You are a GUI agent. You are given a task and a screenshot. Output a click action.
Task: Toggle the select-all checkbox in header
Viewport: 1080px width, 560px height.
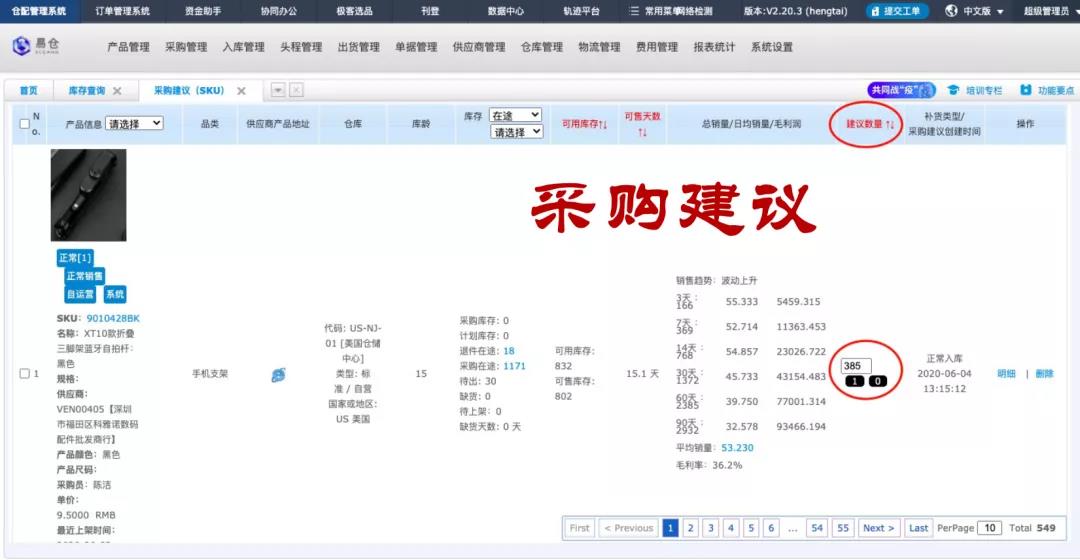point(25,124)
